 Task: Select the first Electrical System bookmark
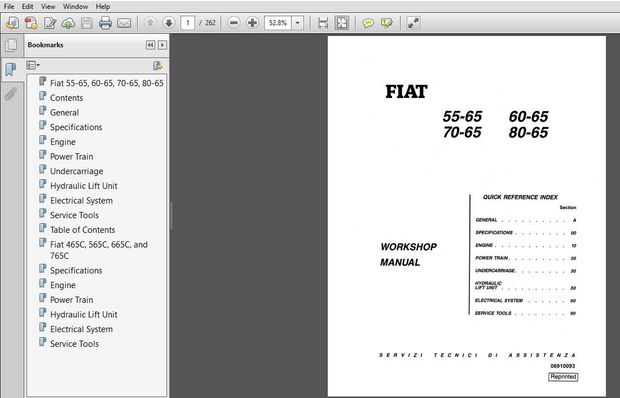[x=81, y=200]
